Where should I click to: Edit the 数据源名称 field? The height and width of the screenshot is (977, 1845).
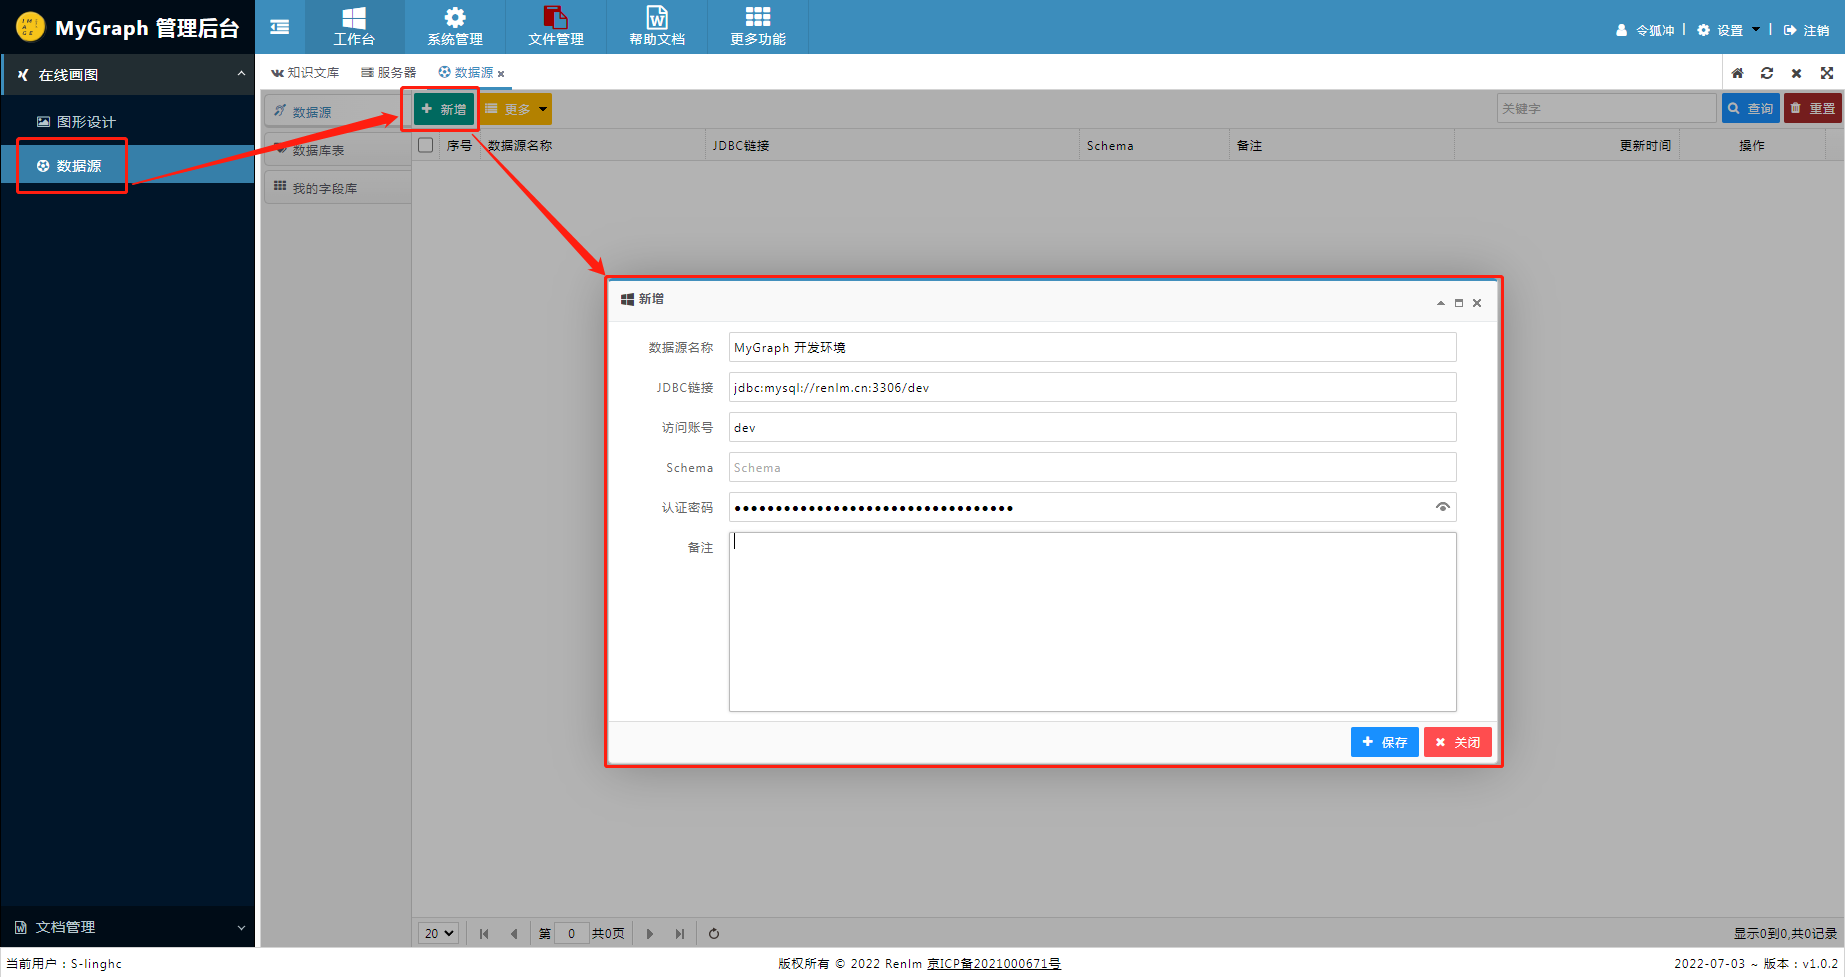tap(1092, 347)
